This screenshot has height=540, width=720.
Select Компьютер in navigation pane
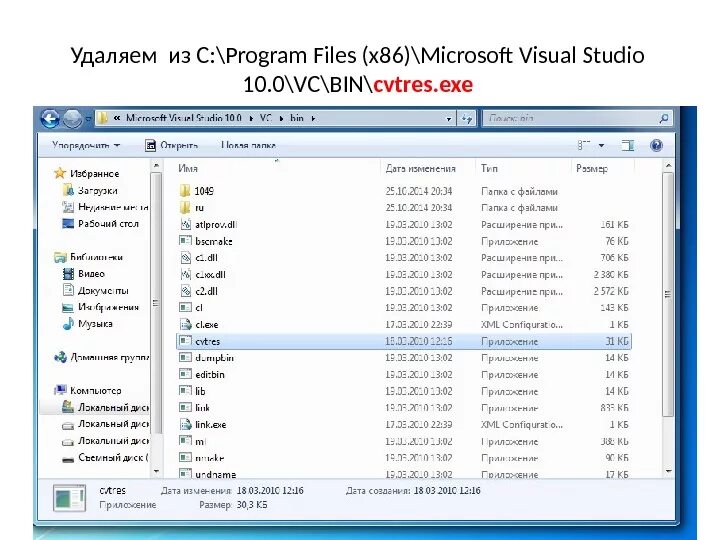pos(95,391)
